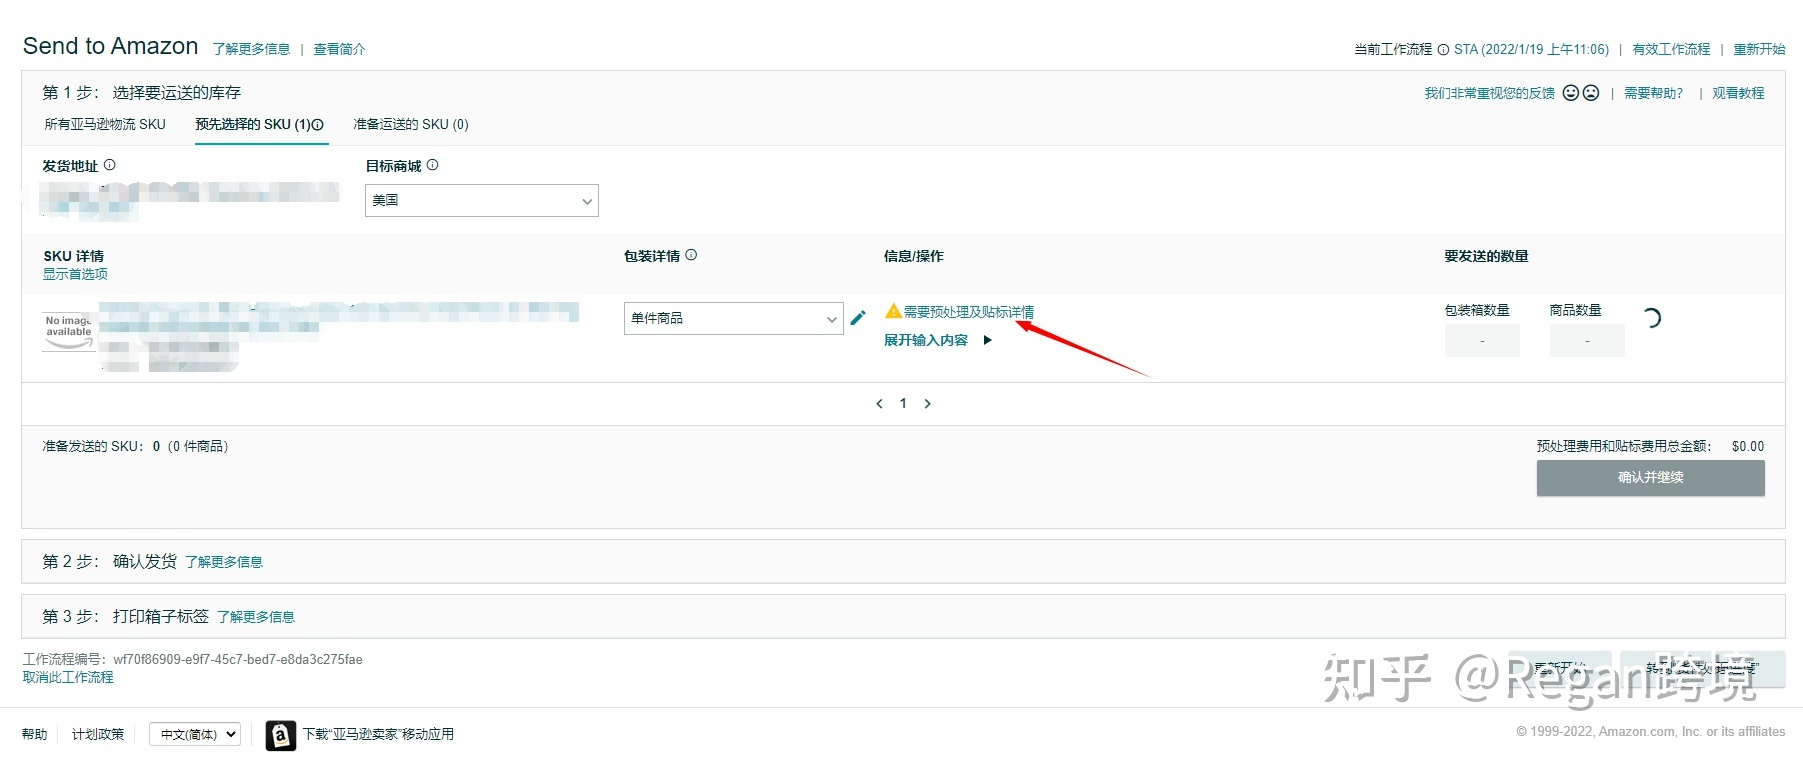Open 了解更多信息 link in 第 2 步
The height and width of the screenshot is (759, 1803).
pos(224,562)
